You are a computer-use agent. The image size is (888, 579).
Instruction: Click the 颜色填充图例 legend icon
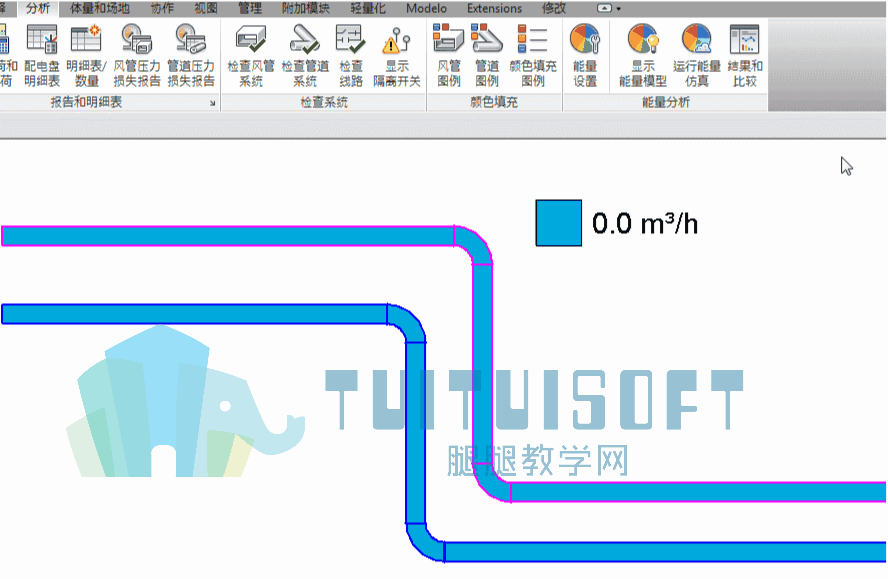(533, 56)
